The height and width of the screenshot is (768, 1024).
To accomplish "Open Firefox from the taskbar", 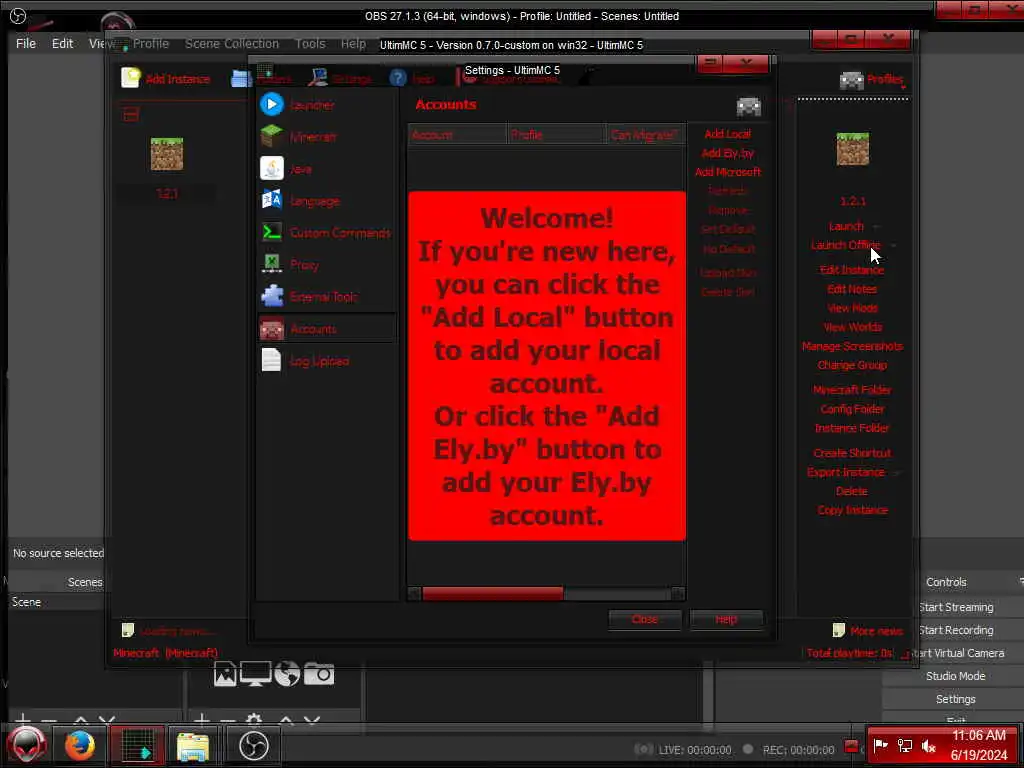I will (x=79, y=746).
